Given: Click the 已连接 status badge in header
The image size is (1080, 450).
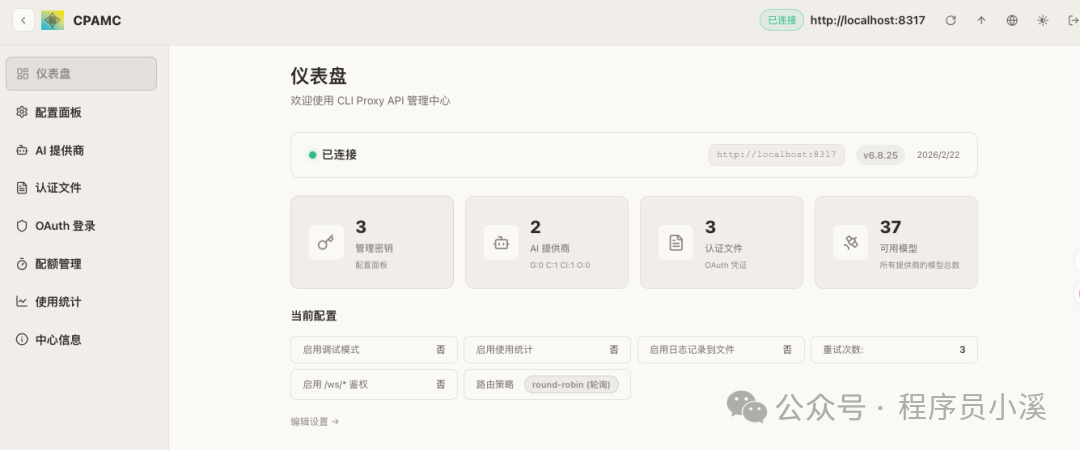Looking at the screenshot, I should pyautogui.click(x=782, y=21).
